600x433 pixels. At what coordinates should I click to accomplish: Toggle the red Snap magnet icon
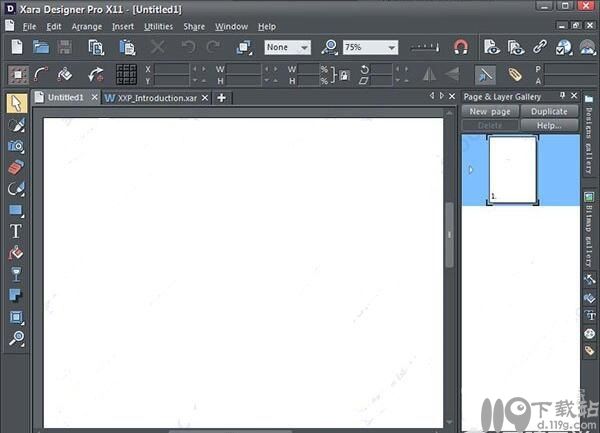coord(461,47)
